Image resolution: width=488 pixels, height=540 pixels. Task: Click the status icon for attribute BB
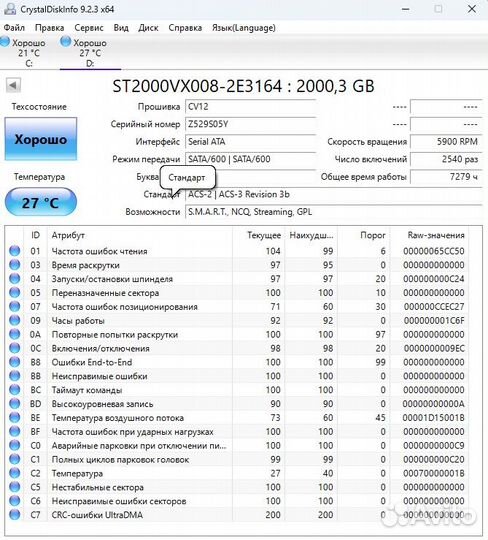tap(14, 376)
